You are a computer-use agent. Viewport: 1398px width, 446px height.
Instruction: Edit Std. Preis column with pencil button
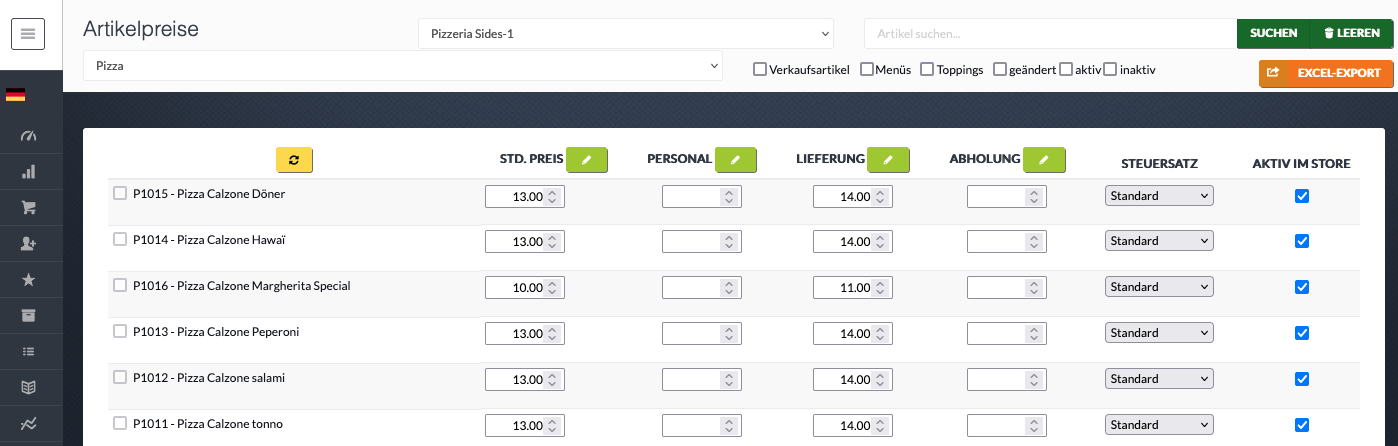587,160
